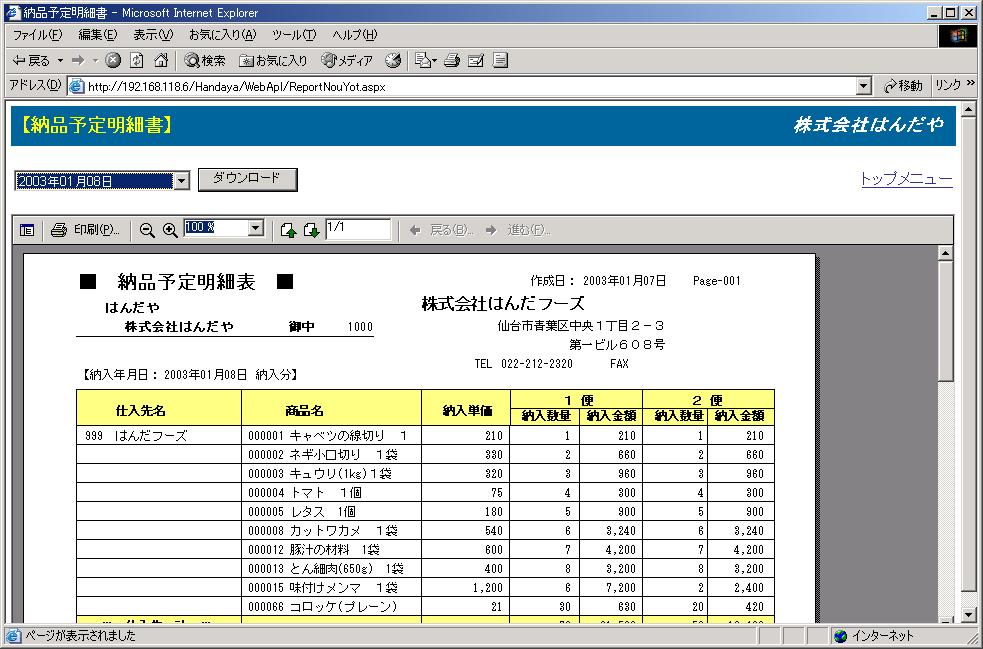
Task: Open the Forward button history dropdown arrow
Action: pos(95,61)
